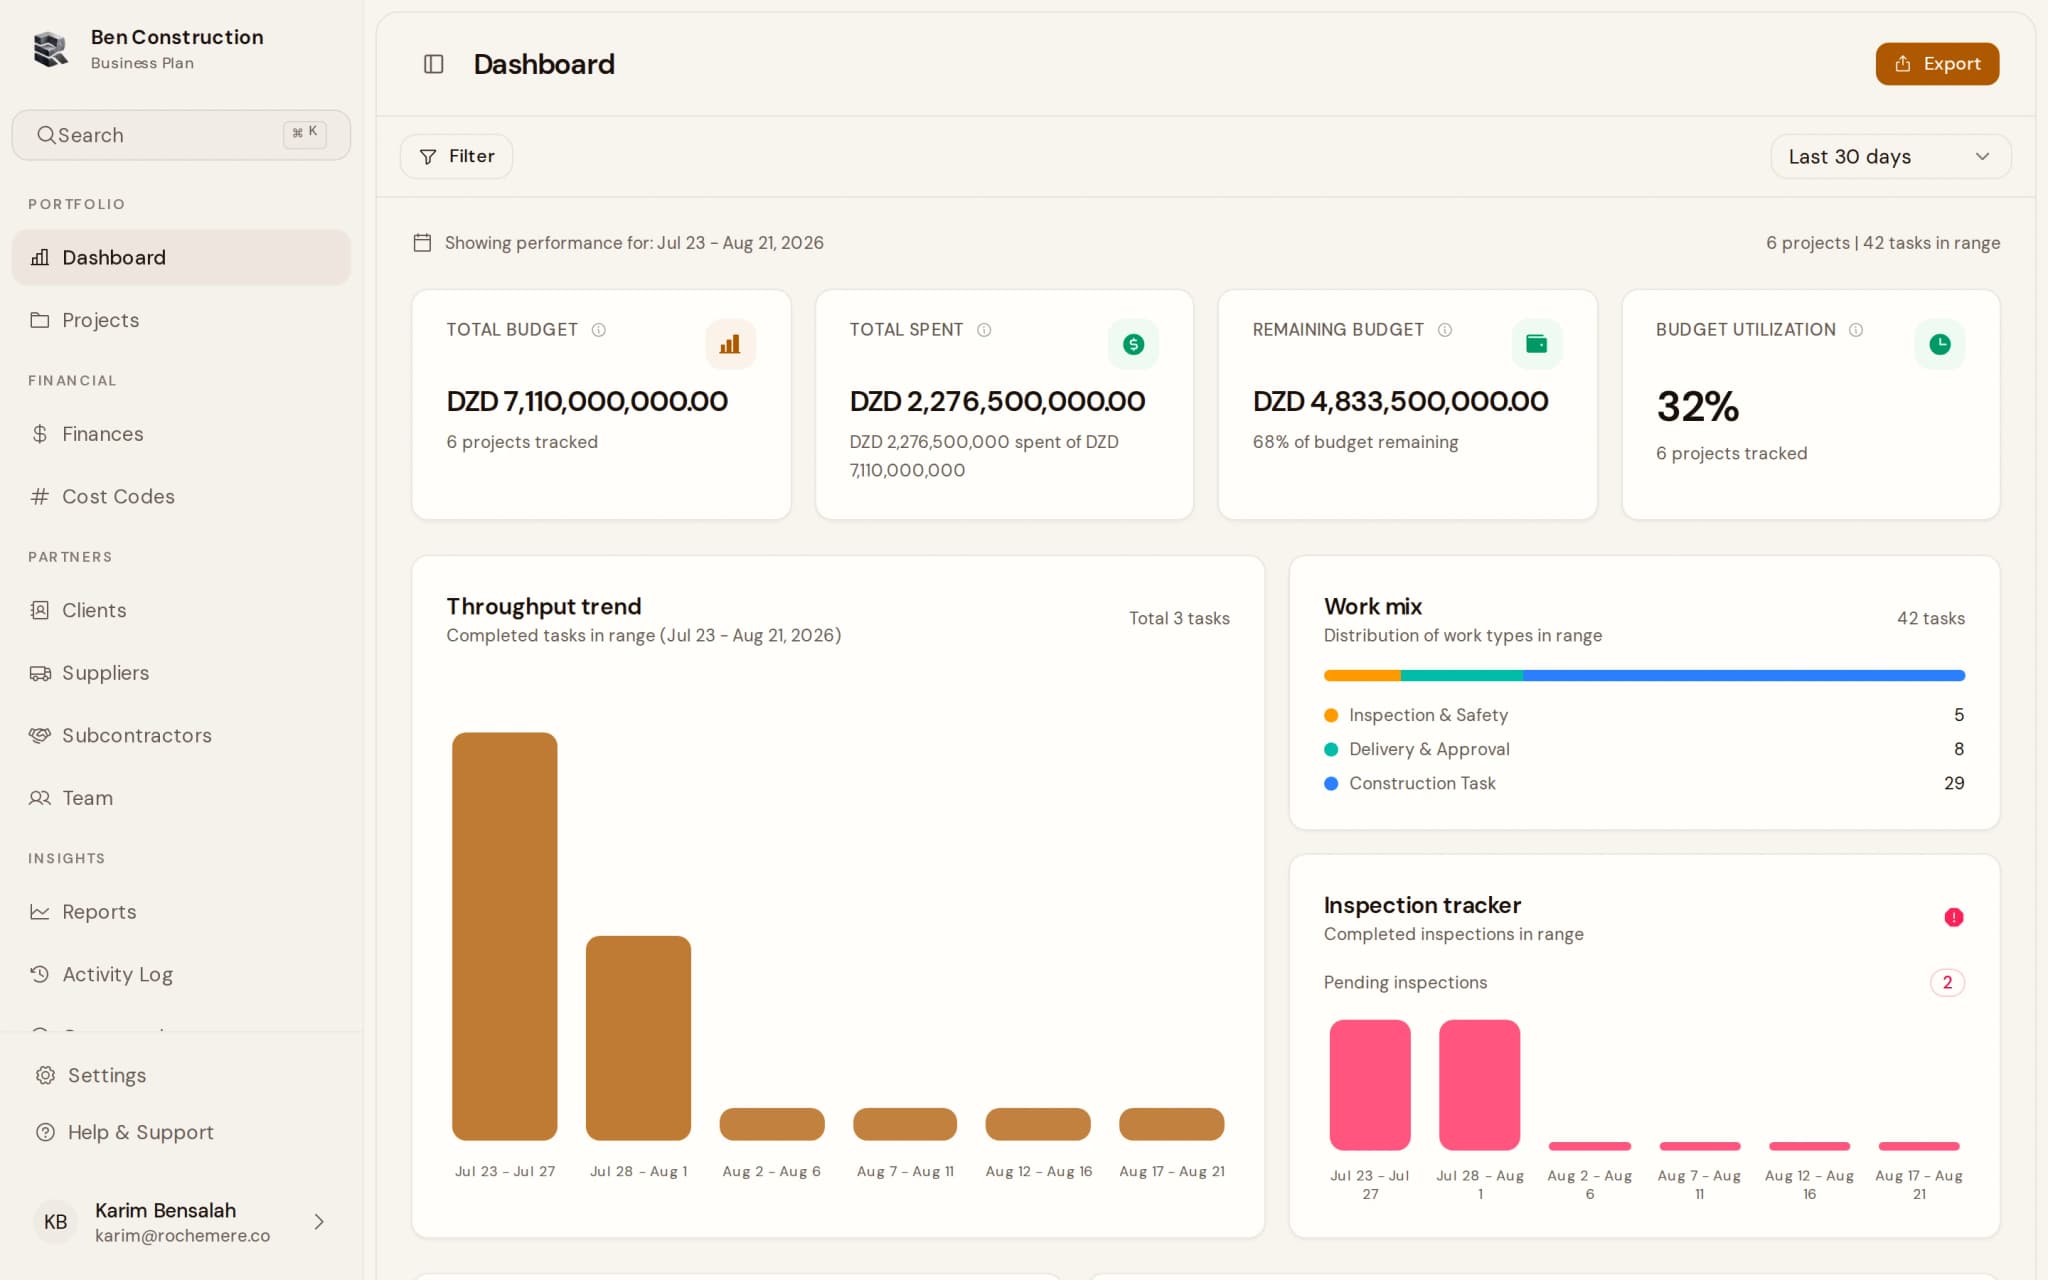2048x1280 pixels.
Task: Click the Total Spent info icon
Action: [x=984, y=330]
